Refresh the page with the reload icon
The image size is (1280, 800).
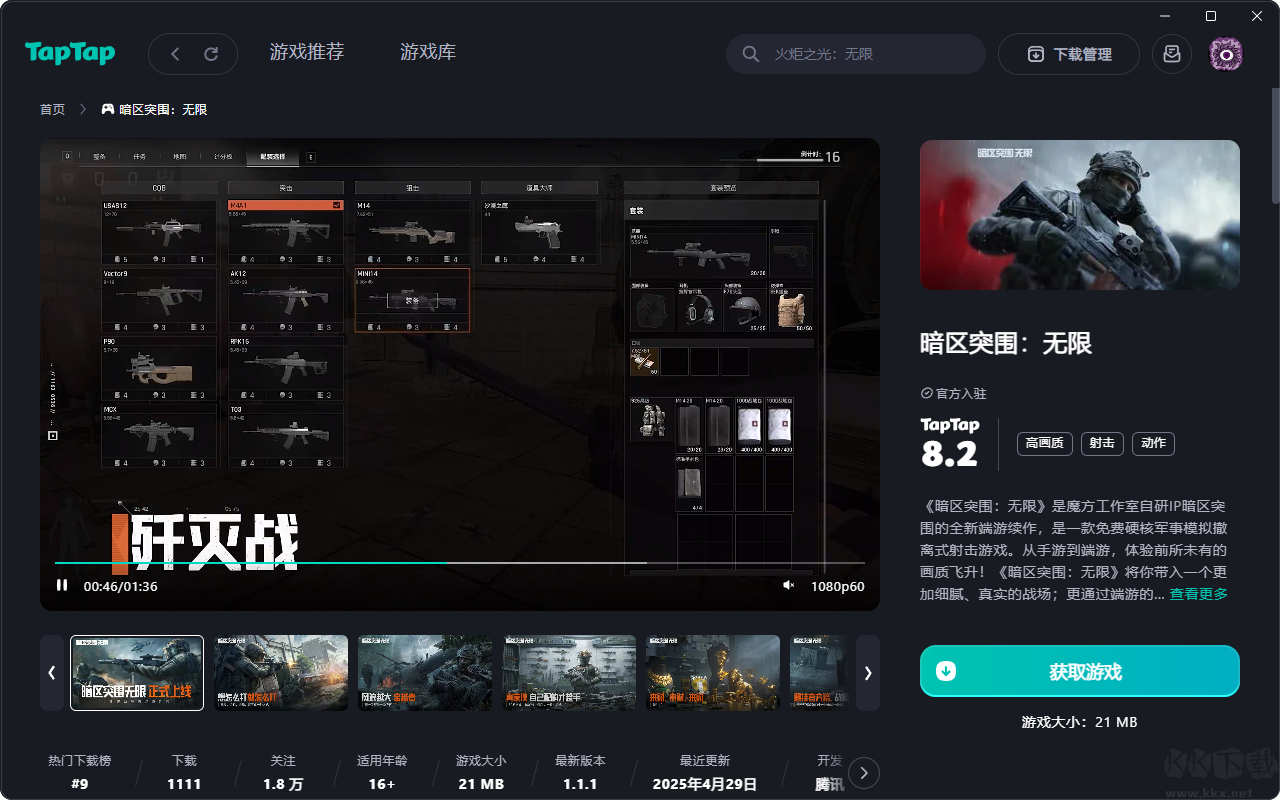211,54
